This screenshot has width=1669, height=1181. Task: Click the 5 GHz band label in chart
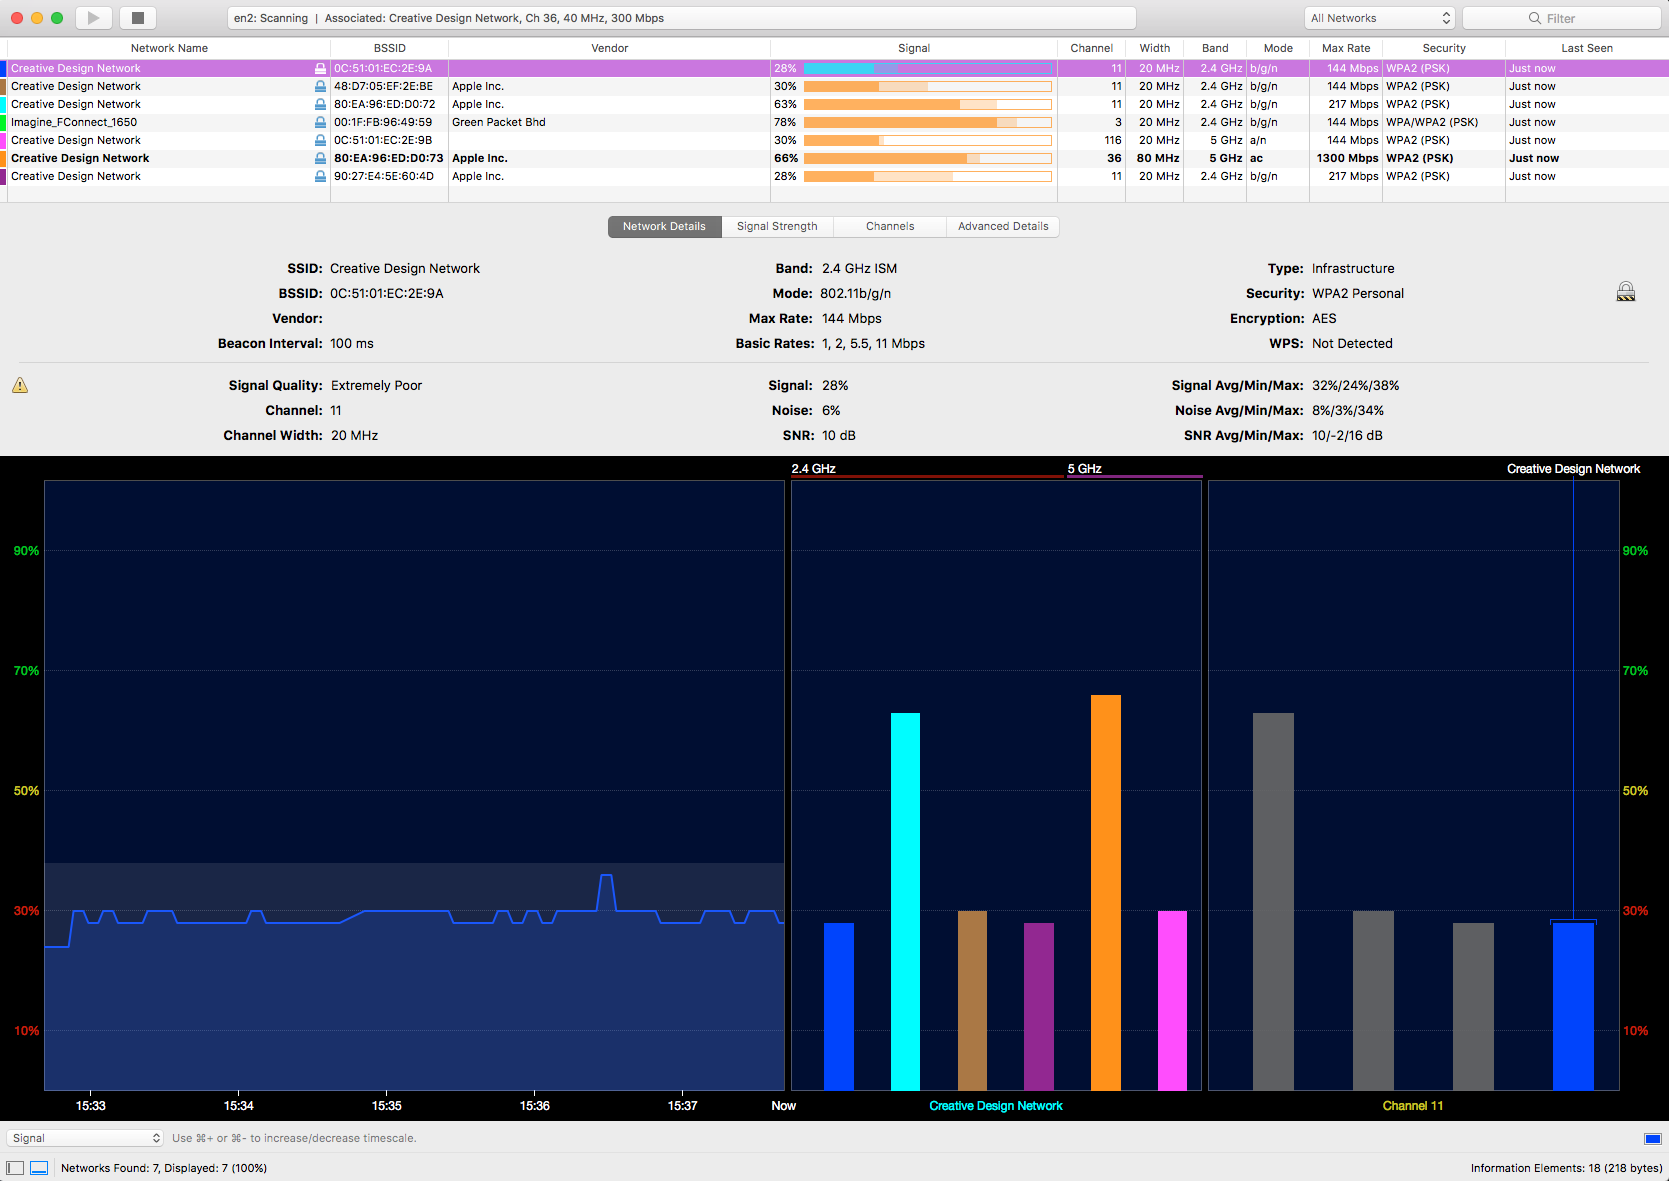(x=1084, y=469)
